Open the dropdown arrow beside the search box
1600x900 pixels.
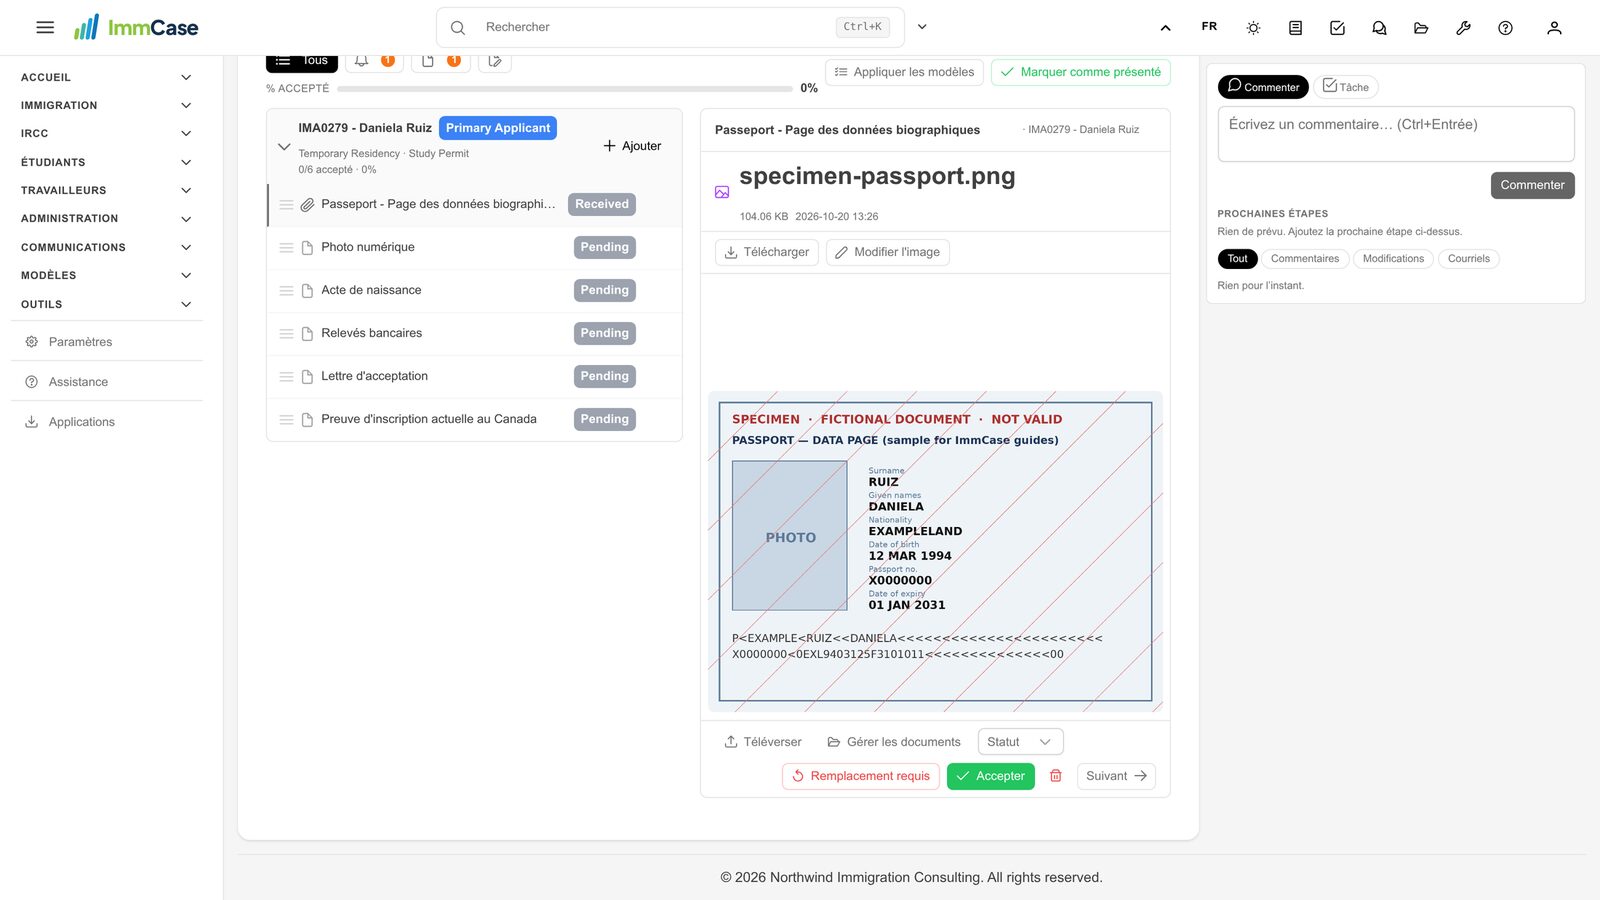(x=922, y=27)
